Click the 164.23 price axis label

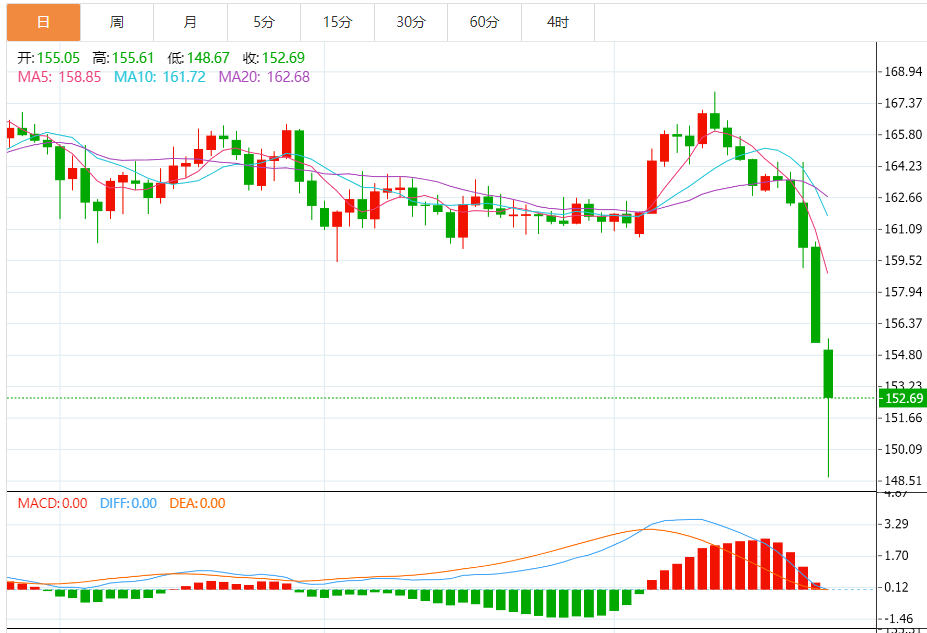903,166
